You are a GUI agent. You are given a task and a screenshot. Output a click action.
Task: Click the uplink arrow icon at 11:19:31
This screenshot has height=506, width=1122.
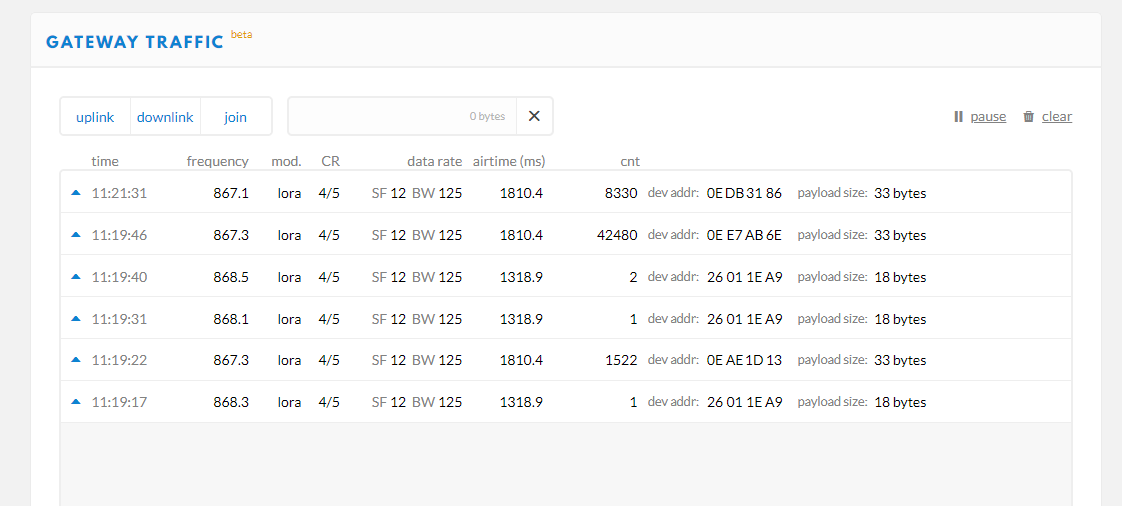click(76, 318)
